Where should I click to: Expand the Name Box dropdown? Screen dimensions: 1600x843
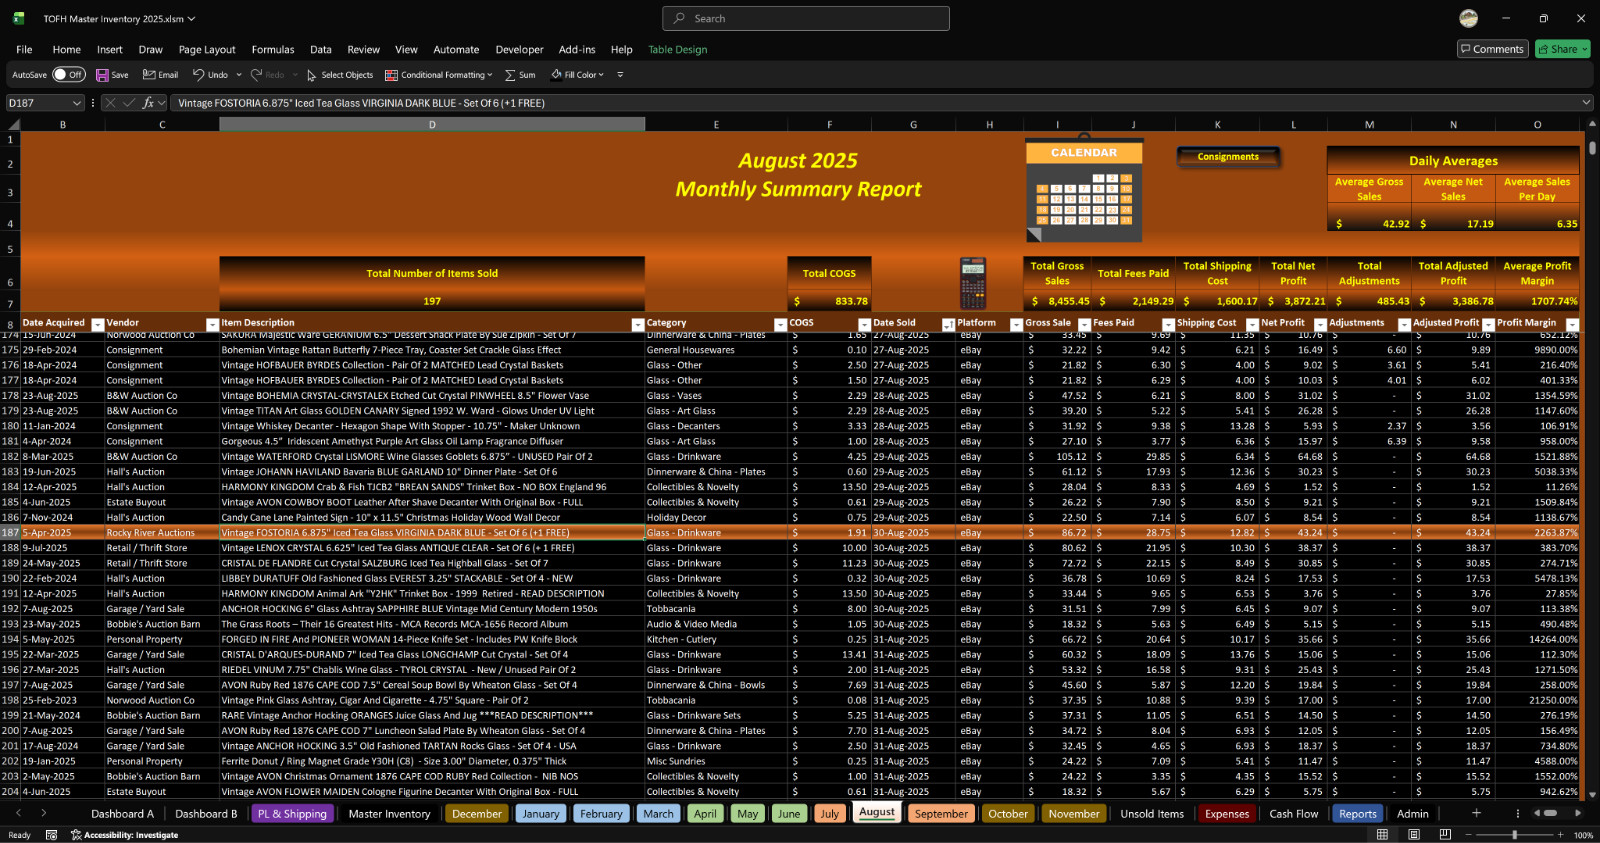[76, 103]
